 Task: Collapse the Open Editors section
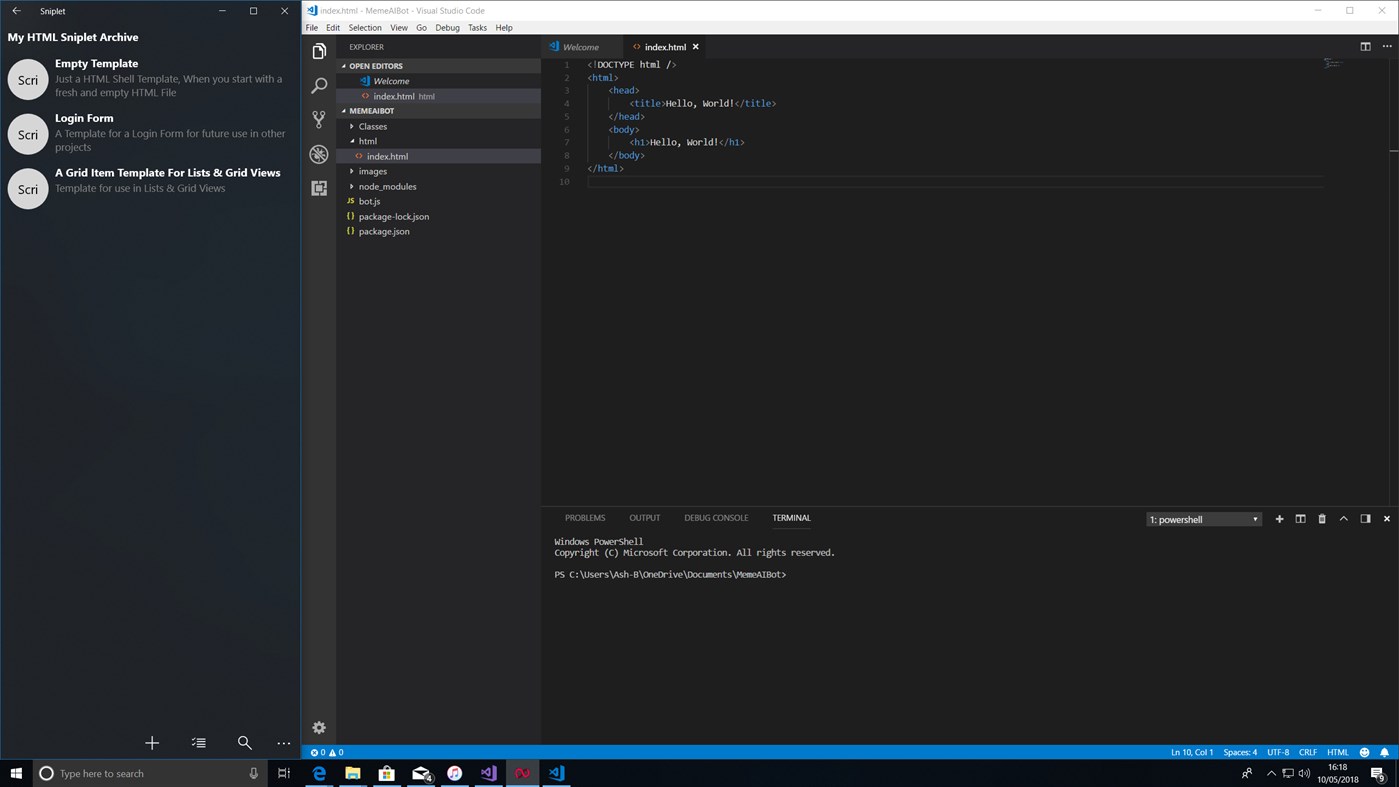(x=439, y=66)
